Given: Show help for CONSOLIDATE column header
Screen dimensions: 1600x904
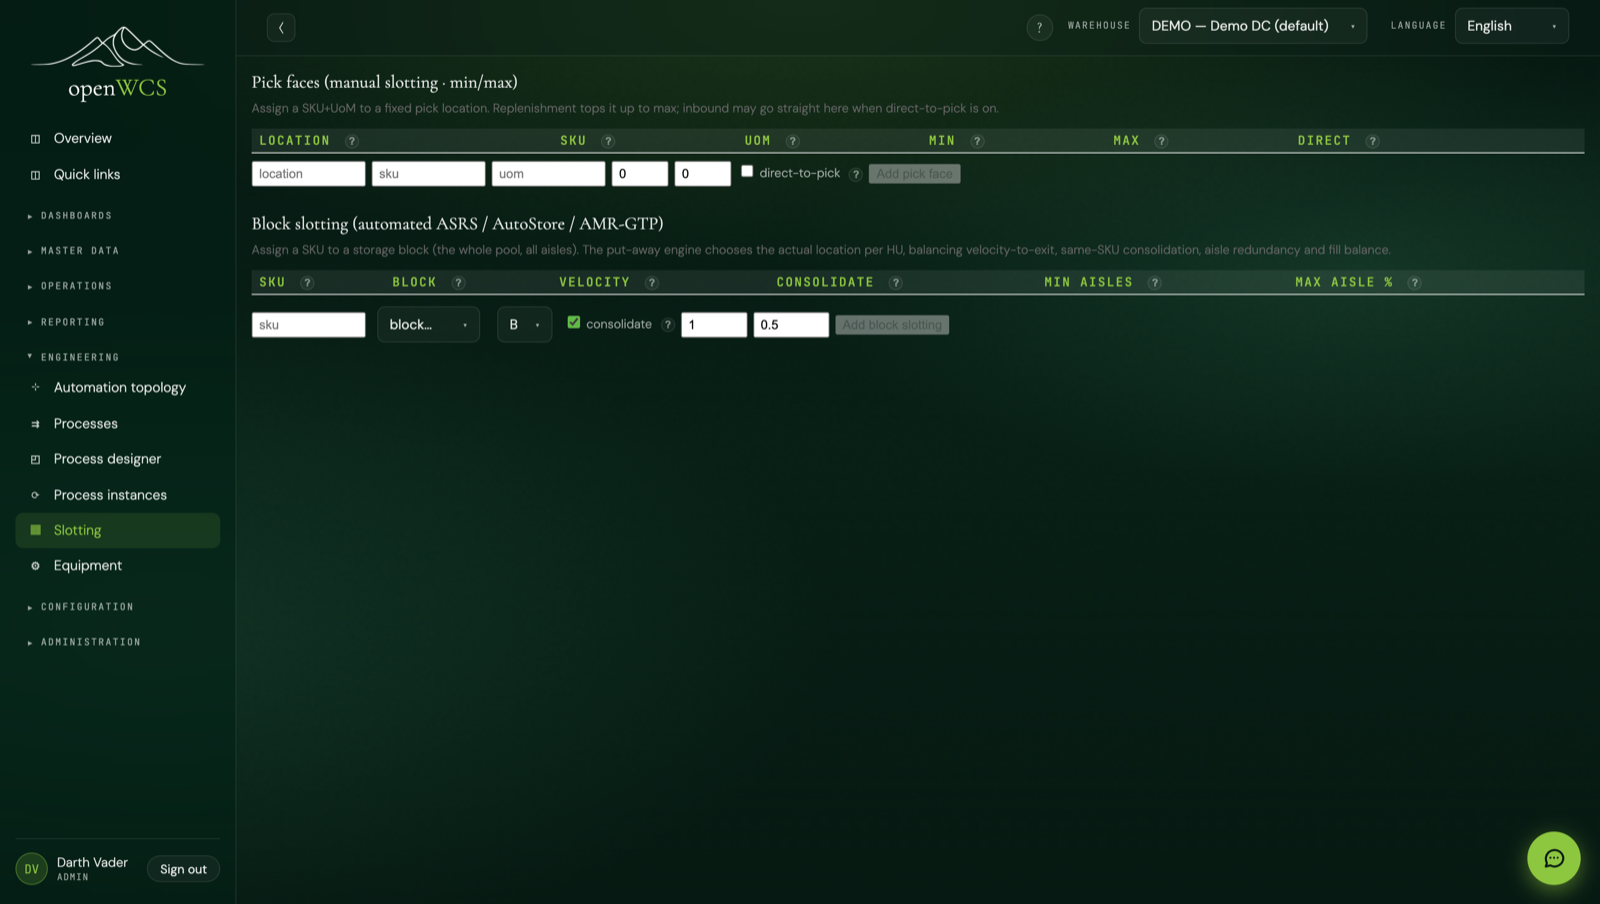Looking at the screenshot, I should [x=896, y=283].
